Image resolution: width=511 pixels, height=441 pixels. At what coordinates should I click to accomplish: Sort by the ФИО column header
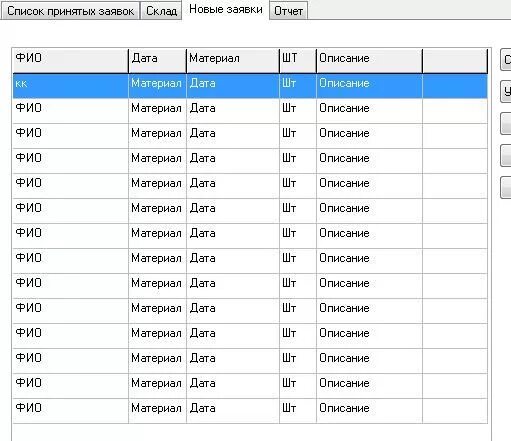click(x=70, y=61)
